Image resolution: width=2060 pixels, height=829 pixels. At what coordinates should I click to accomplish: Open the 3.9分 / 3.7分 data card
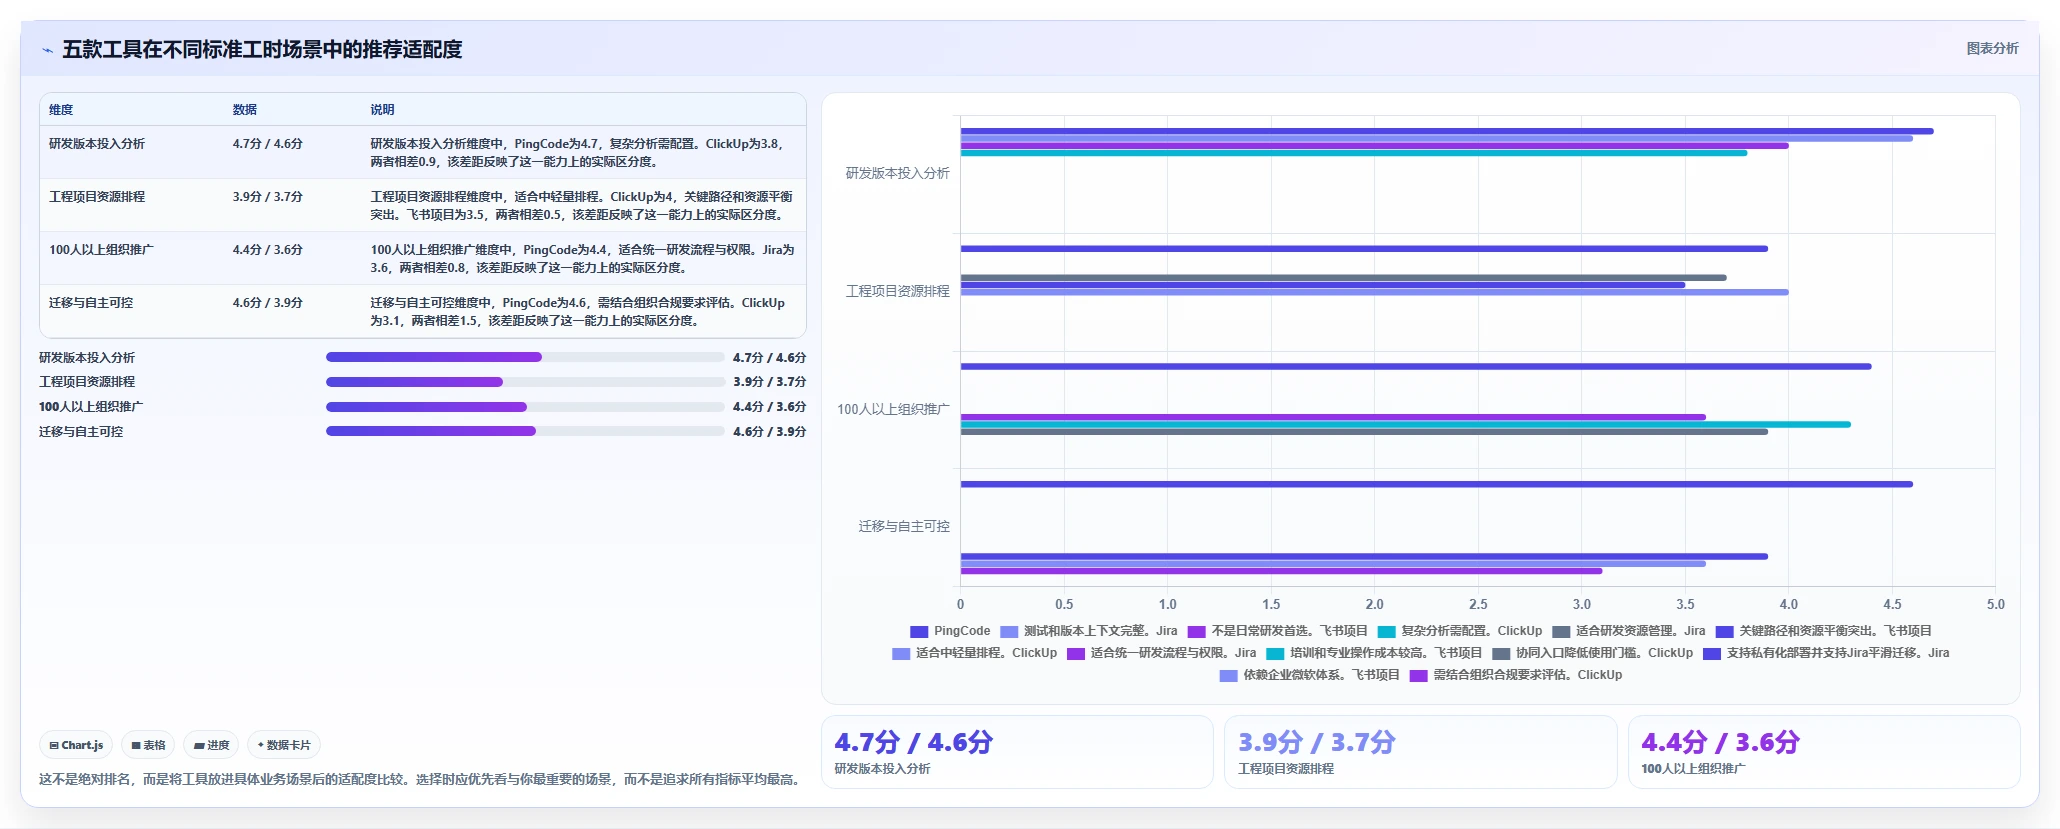pyautogui.click(x=1421, y=752)
